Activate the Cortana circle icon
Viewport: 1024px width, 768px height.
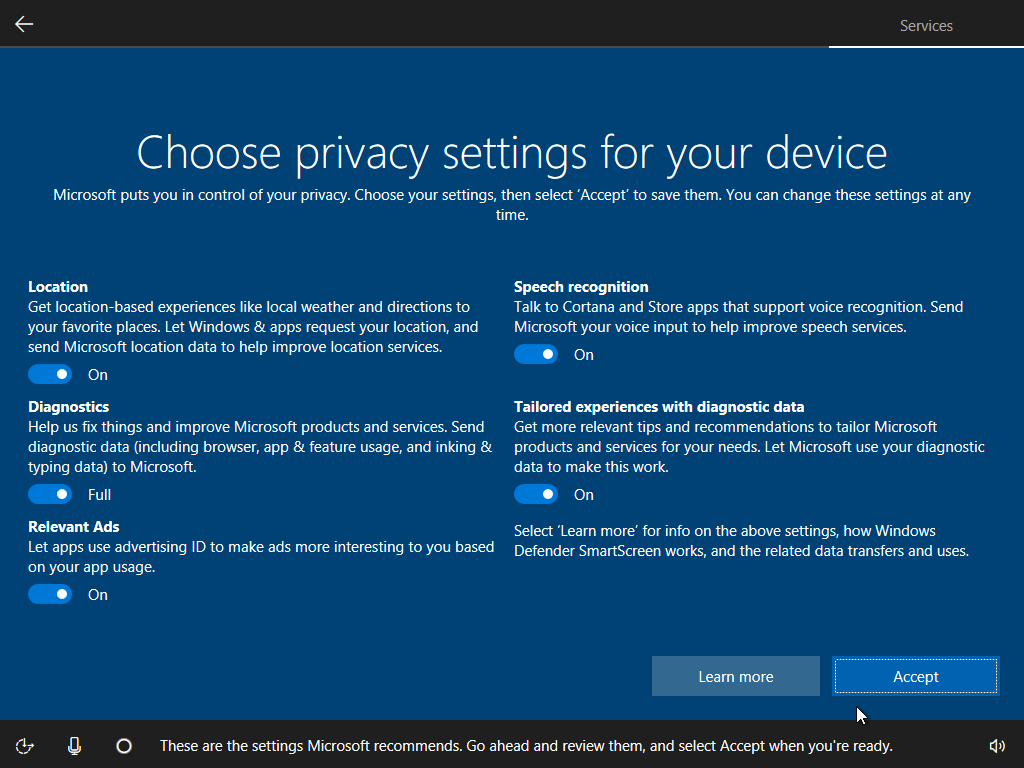click(x=124, y=745)
